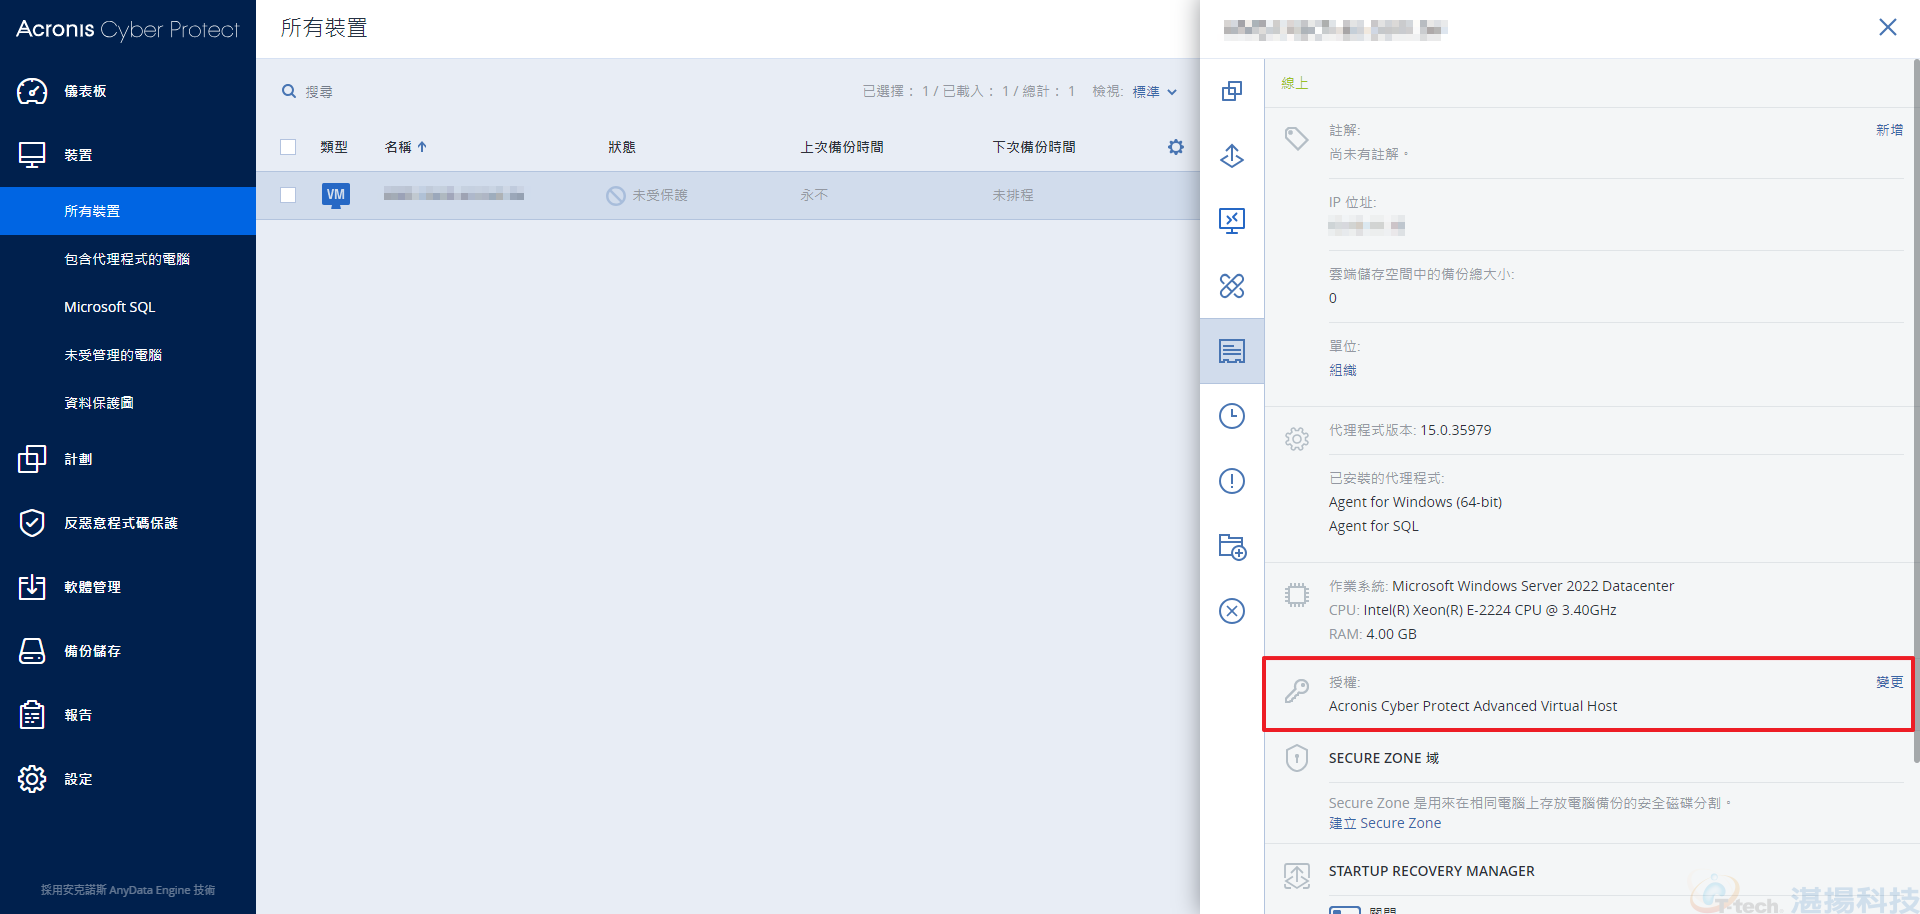Click the Agent for Windows (64-bit) text
Screen dimensions: 1920x914
pyautogui.click(x=1415, y=502)
